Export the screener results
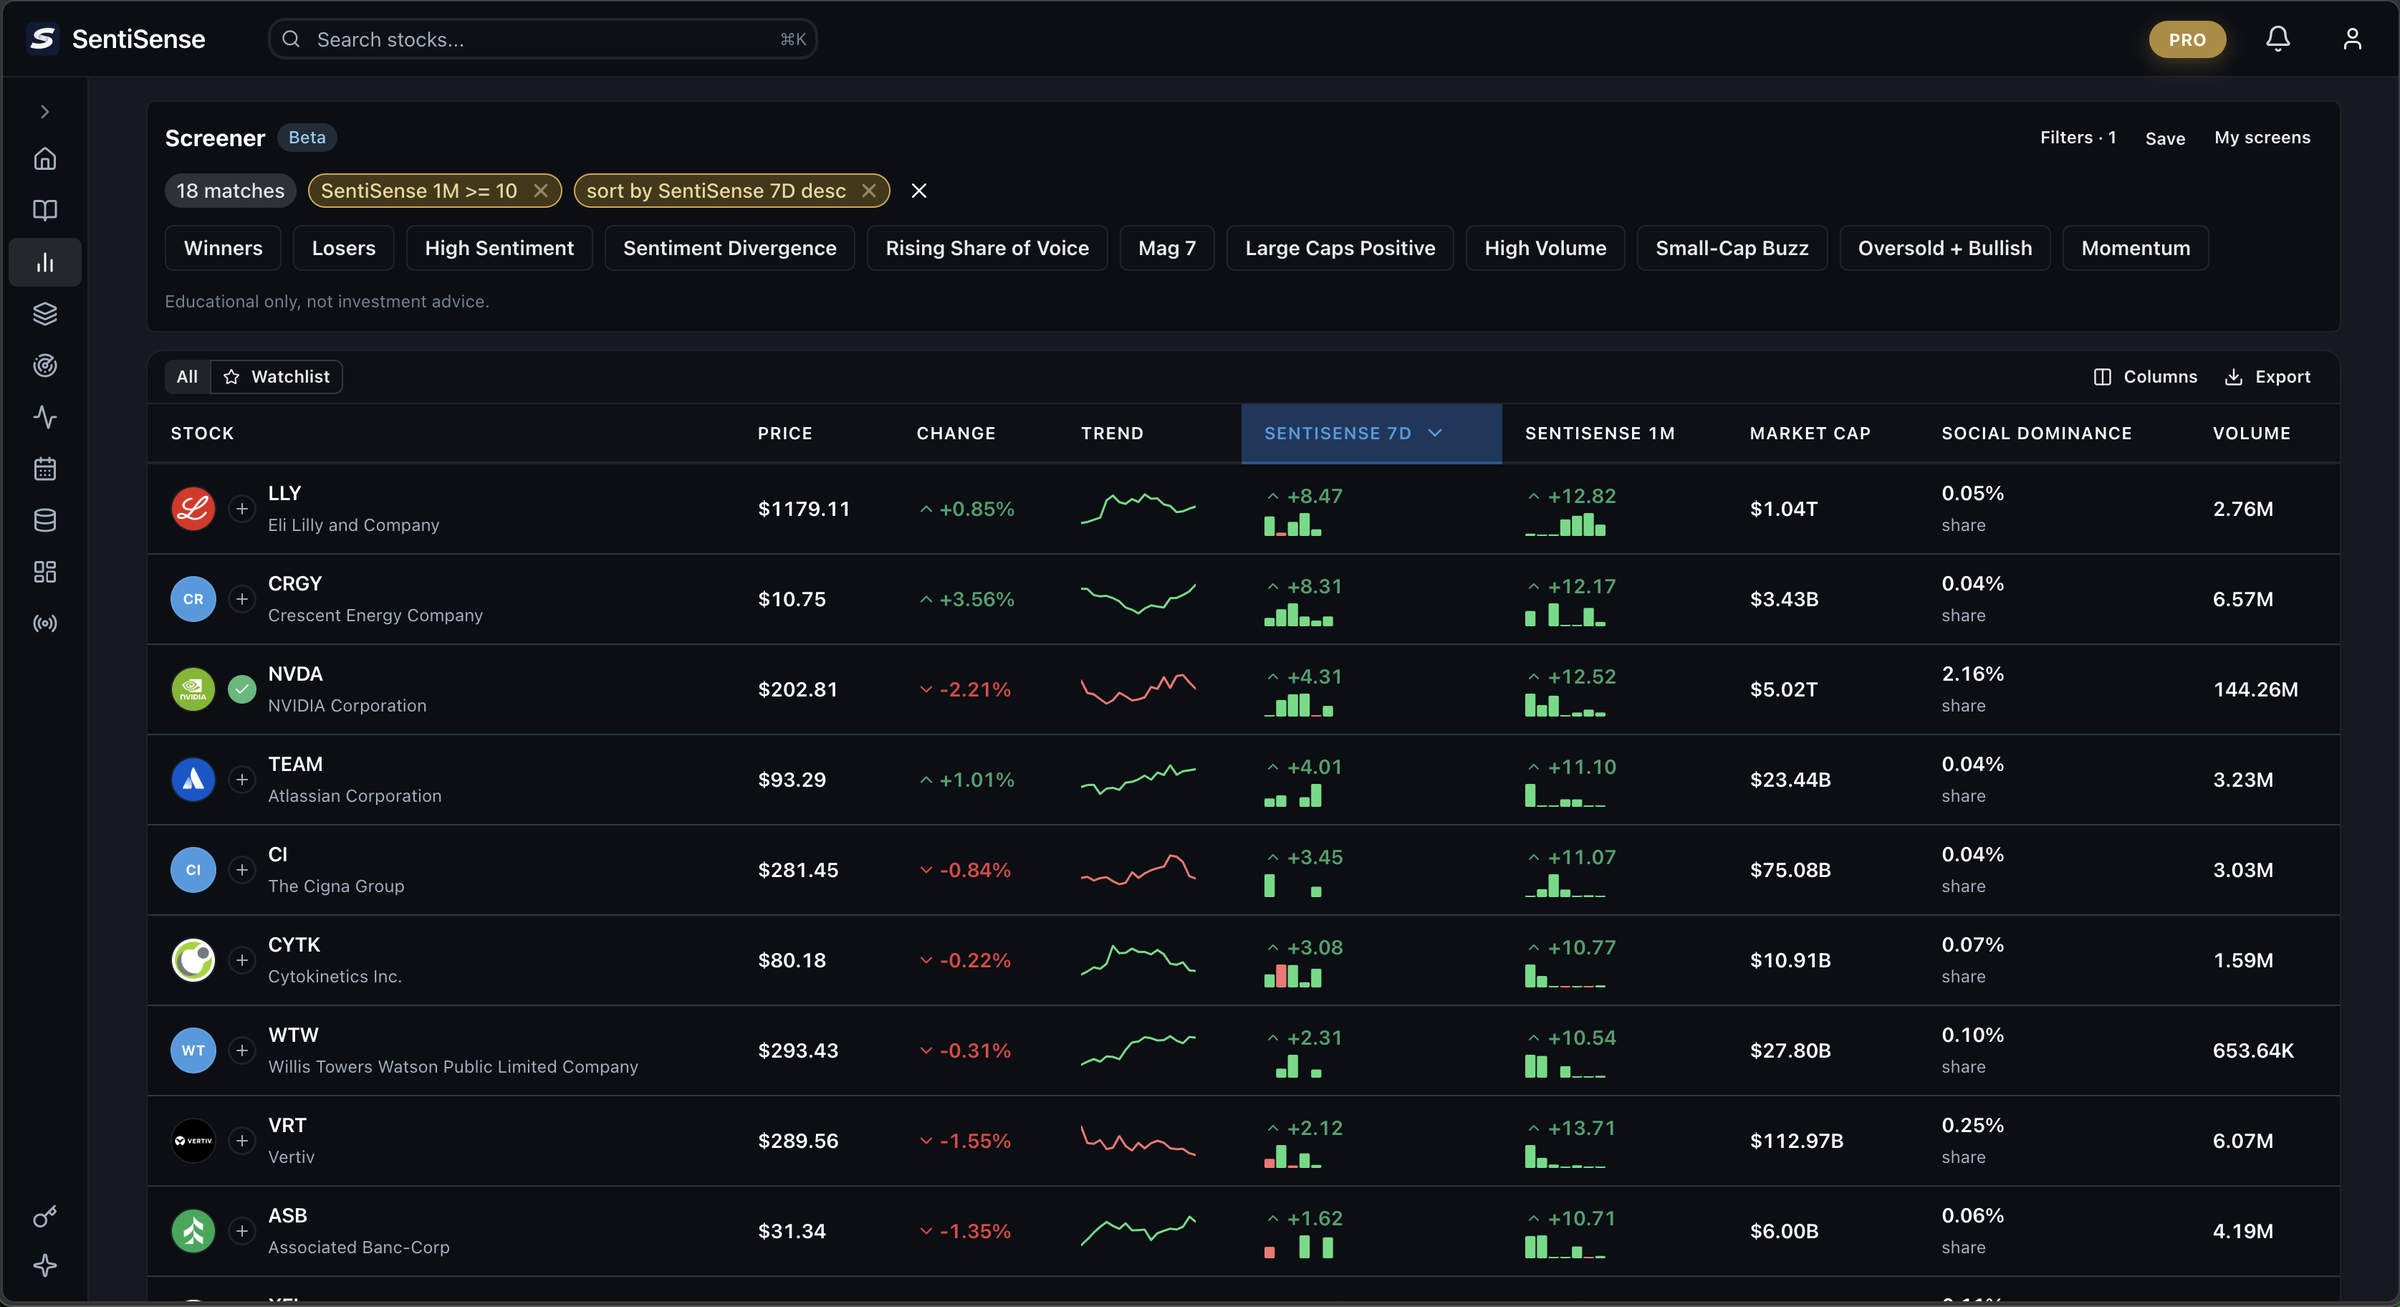This screenshot has width=2400, height=1307. point(2268,377)
